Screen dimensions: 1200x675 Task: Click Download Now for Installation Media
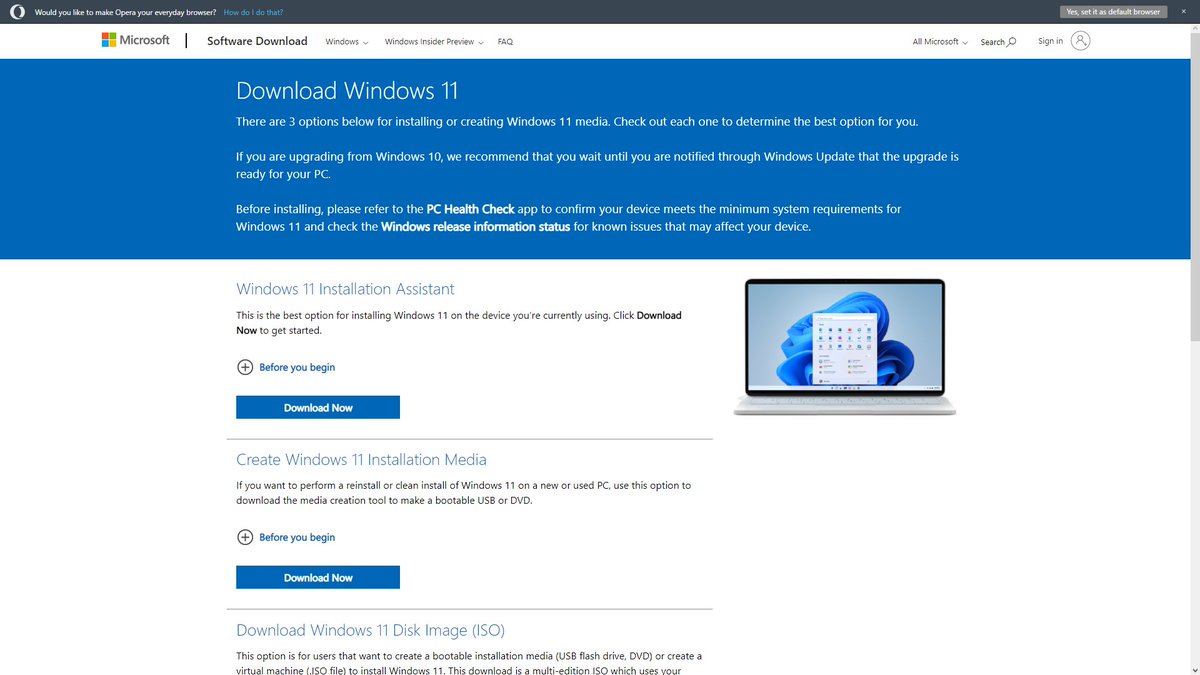(x=317, y=577)
